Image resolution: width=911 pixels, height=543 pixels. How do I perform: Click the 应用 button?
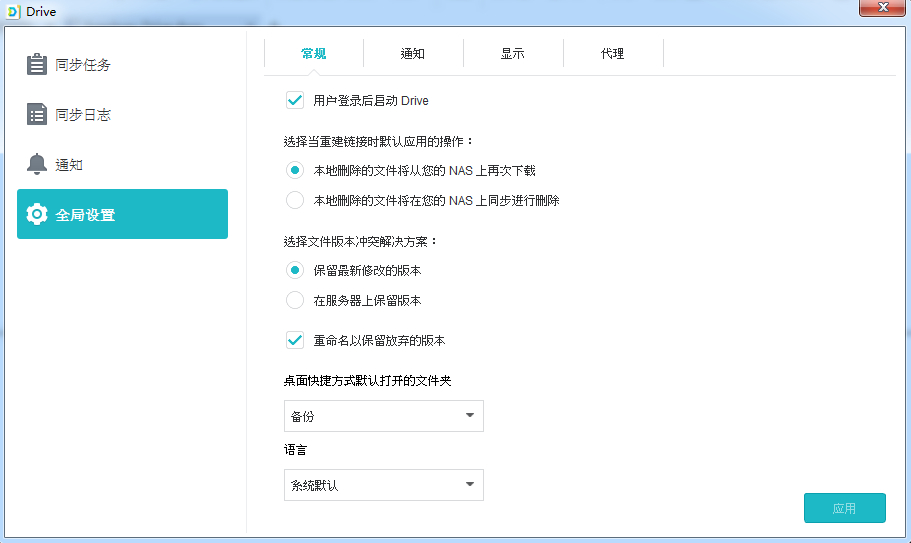[844, 508]
